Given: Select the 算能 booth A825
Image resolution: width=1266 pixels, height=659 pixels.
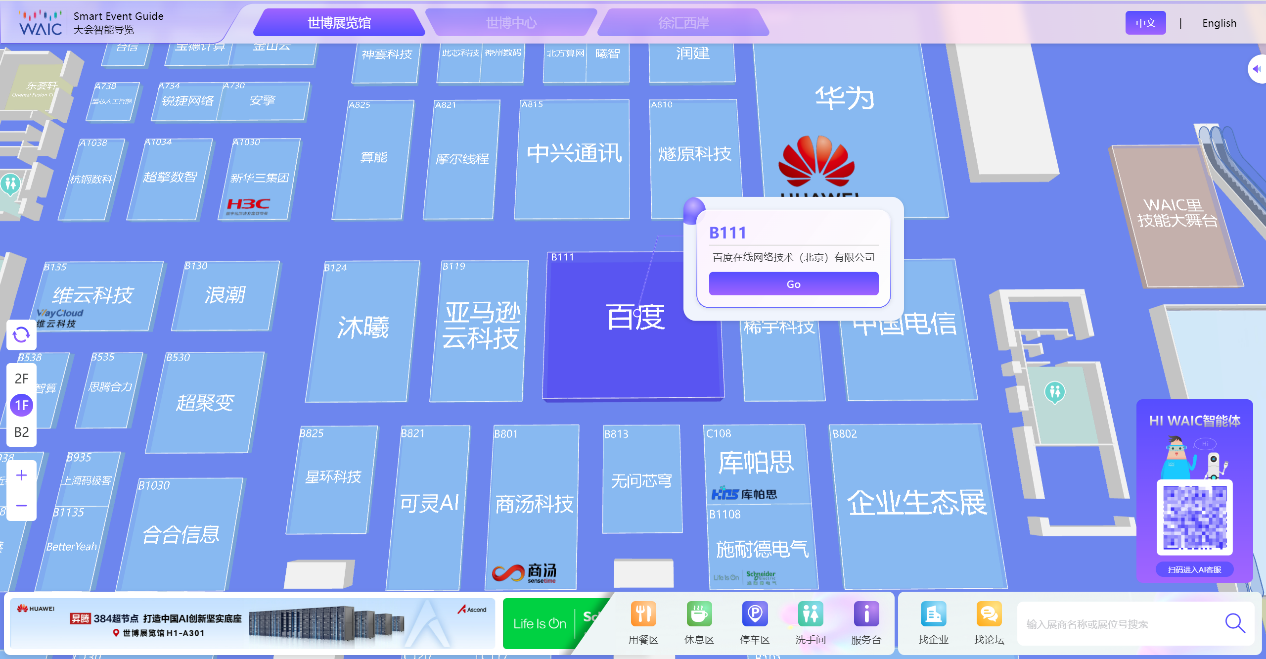Looking at the screenshot, I should pyautogui.click(x=373, y=158).
